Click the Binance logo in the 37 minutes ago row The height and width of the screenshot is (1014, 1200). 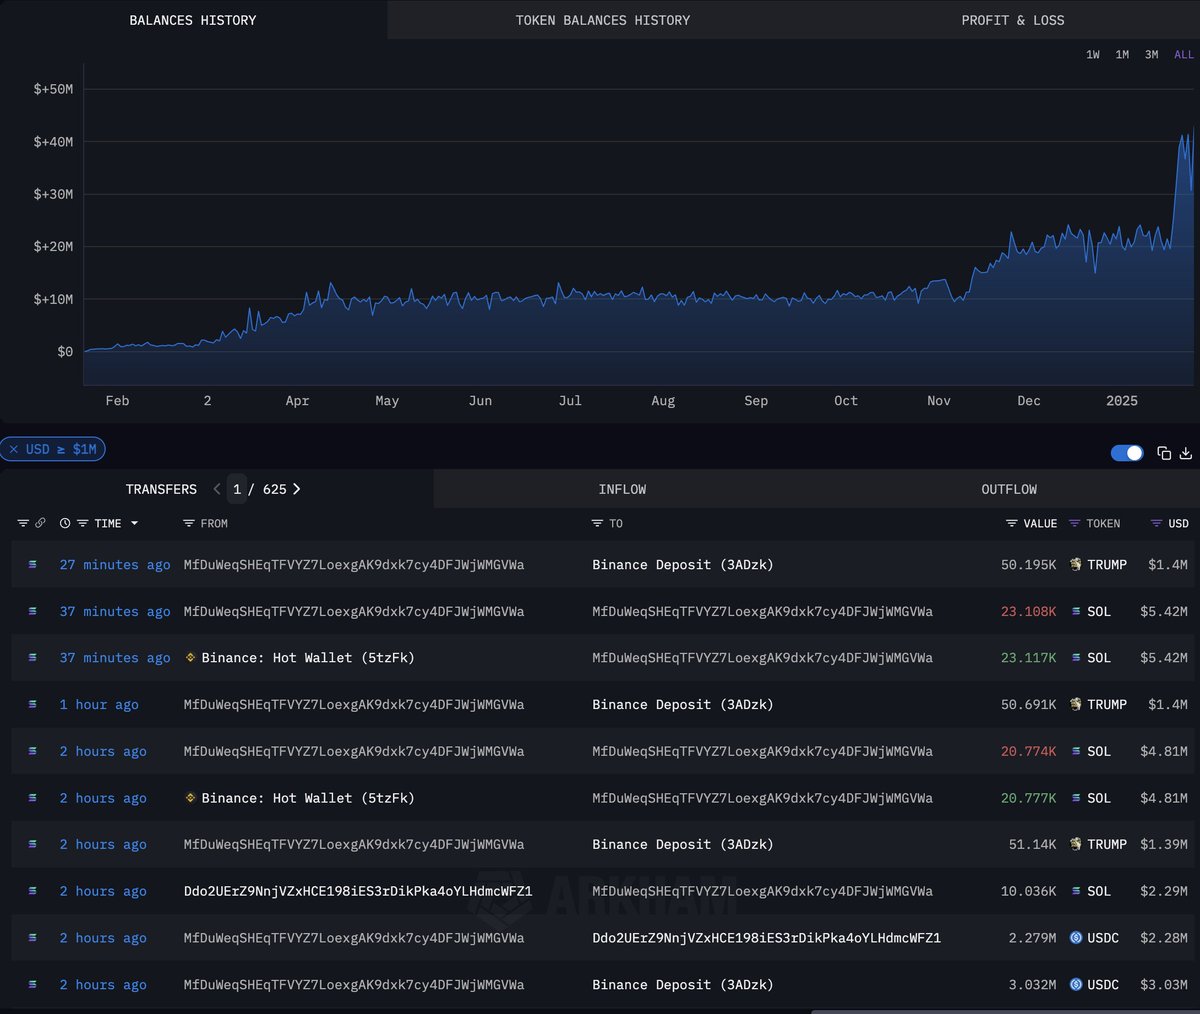coord(191,657)
